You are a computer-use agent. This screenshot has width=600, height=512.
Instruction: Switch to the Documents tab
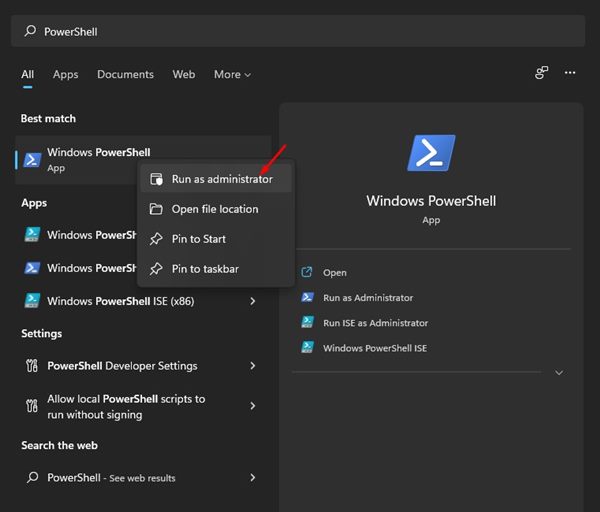click(x=125, y=75)
